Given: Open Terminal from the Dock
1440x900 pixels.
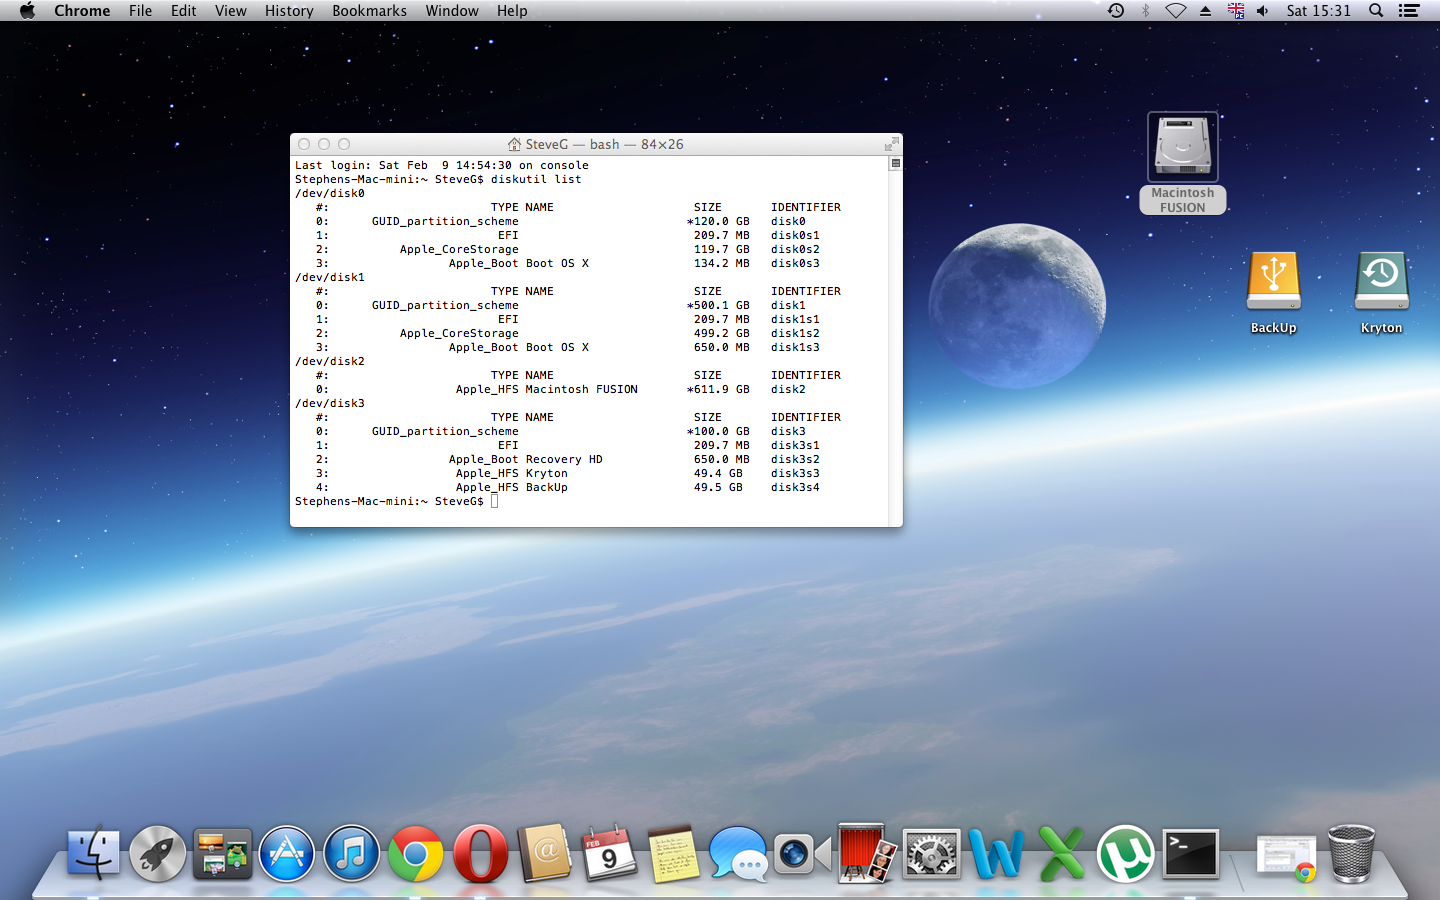Looking at the screenshot, I should [1190, 855].
